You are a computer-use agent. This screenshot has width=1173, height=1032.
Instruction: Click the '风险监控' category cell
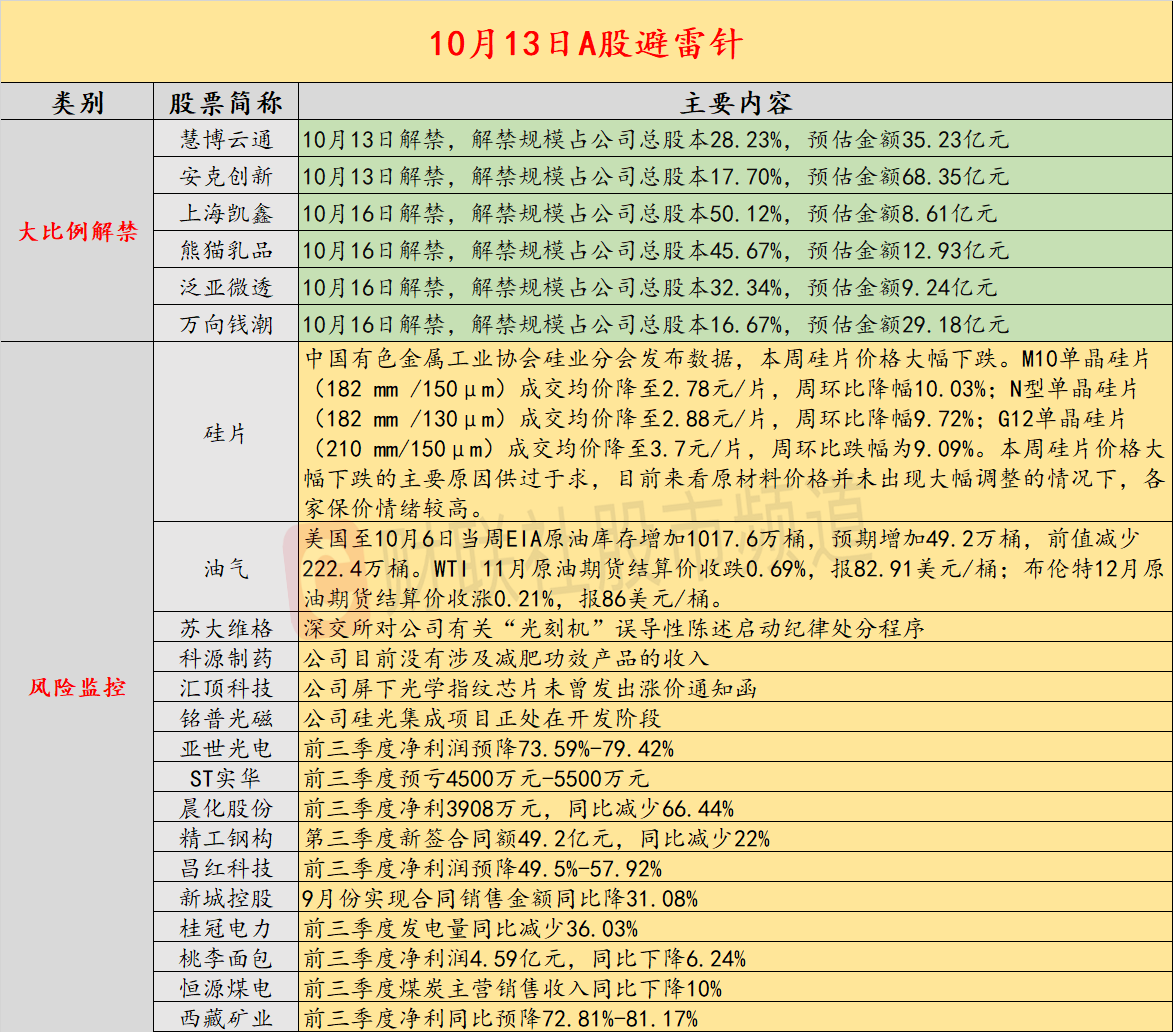click(x=77, y=687)
